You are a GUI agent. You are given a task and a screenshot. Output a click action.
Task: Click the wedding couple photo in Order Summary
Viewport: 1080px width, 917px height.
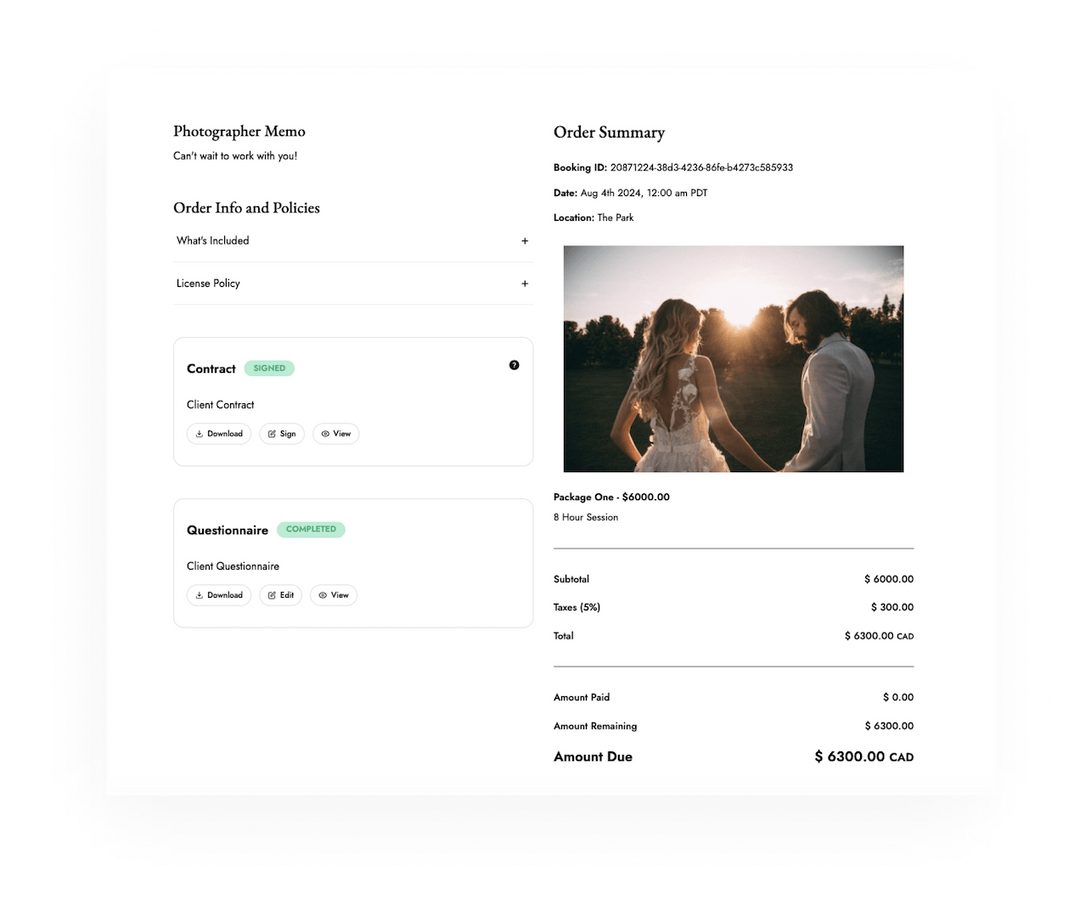tap(733, 359)
